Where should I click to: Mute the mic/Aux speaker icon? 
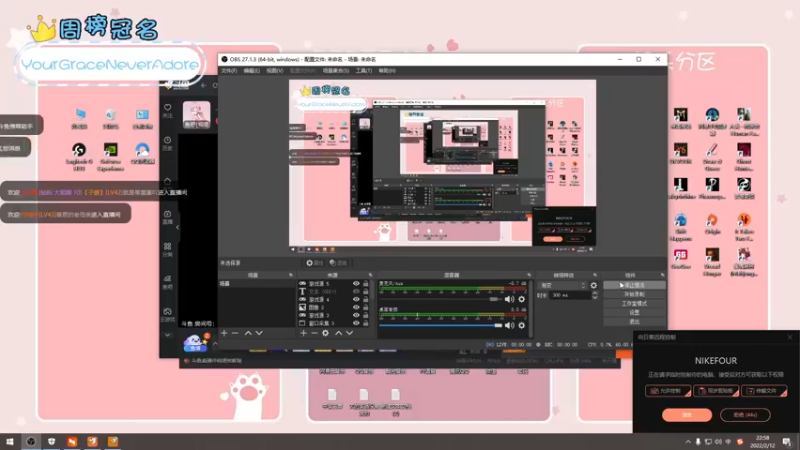tap(509, 299)
